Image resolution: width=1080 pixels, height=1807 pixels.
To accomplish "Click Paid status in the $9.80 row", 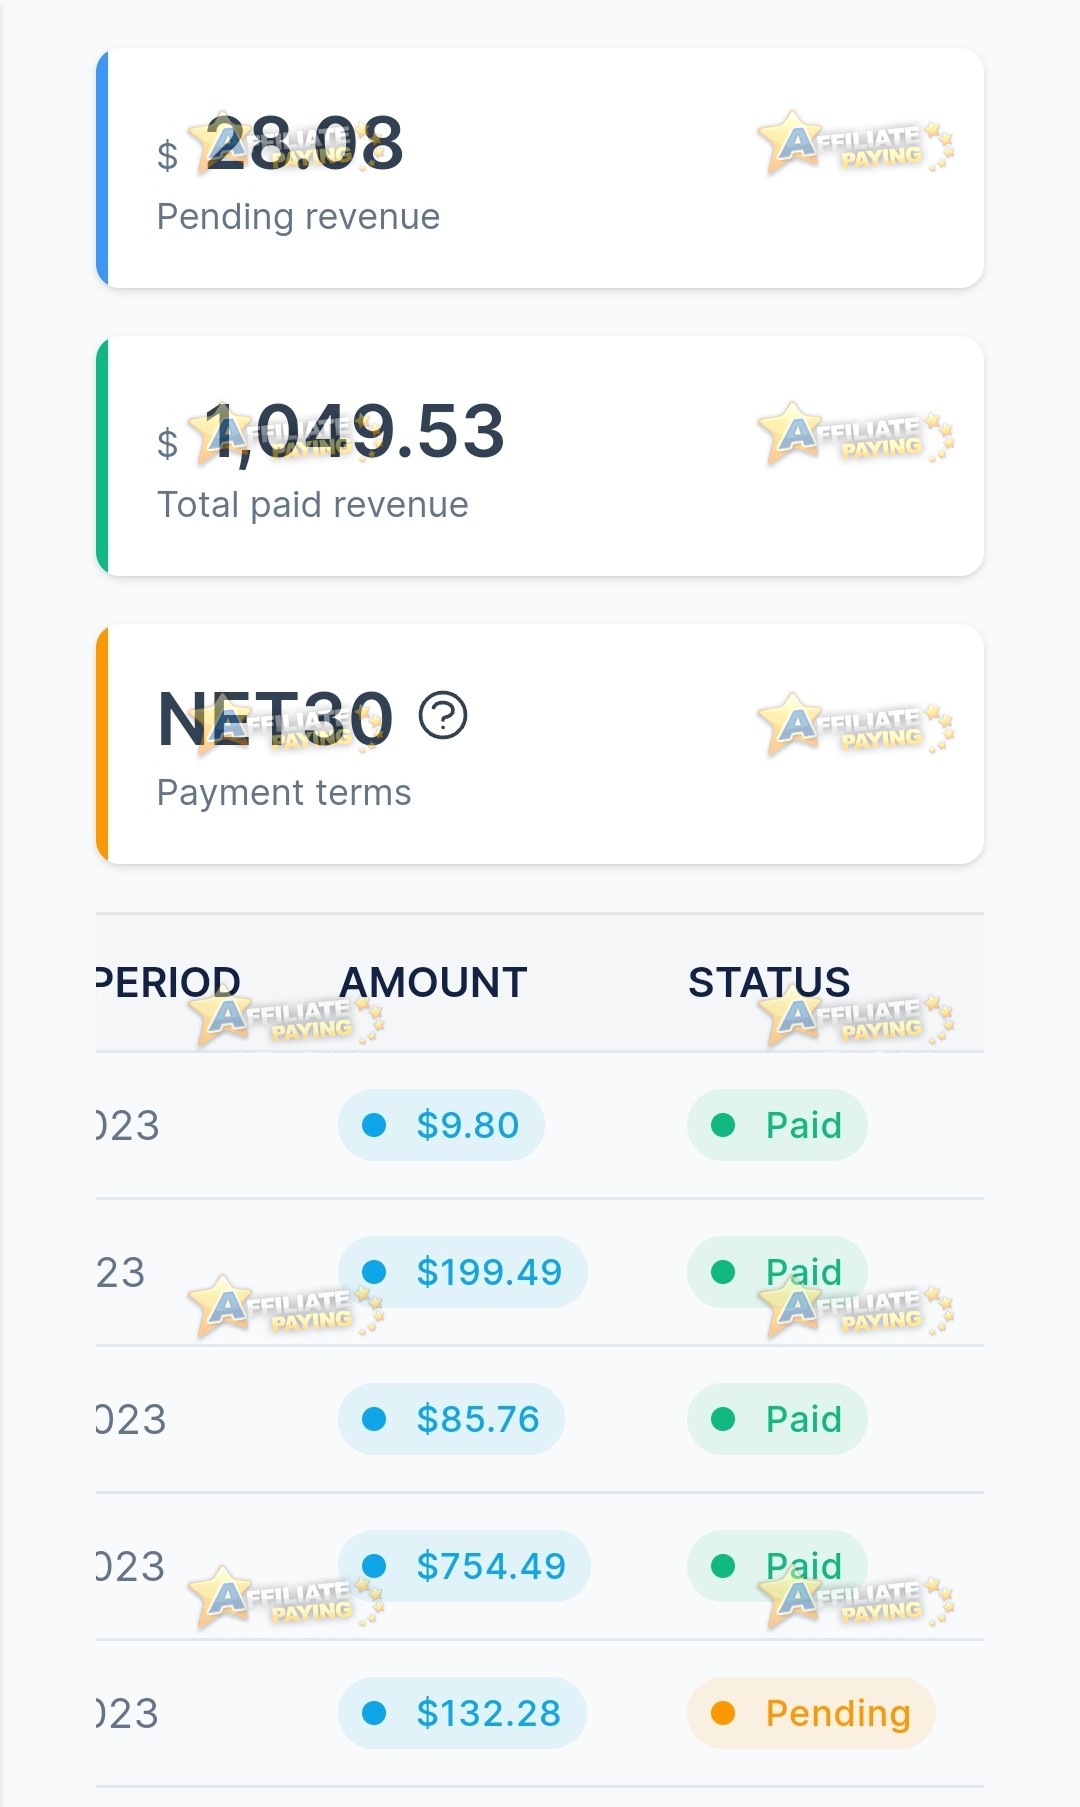I will [x=777, y=1125].
